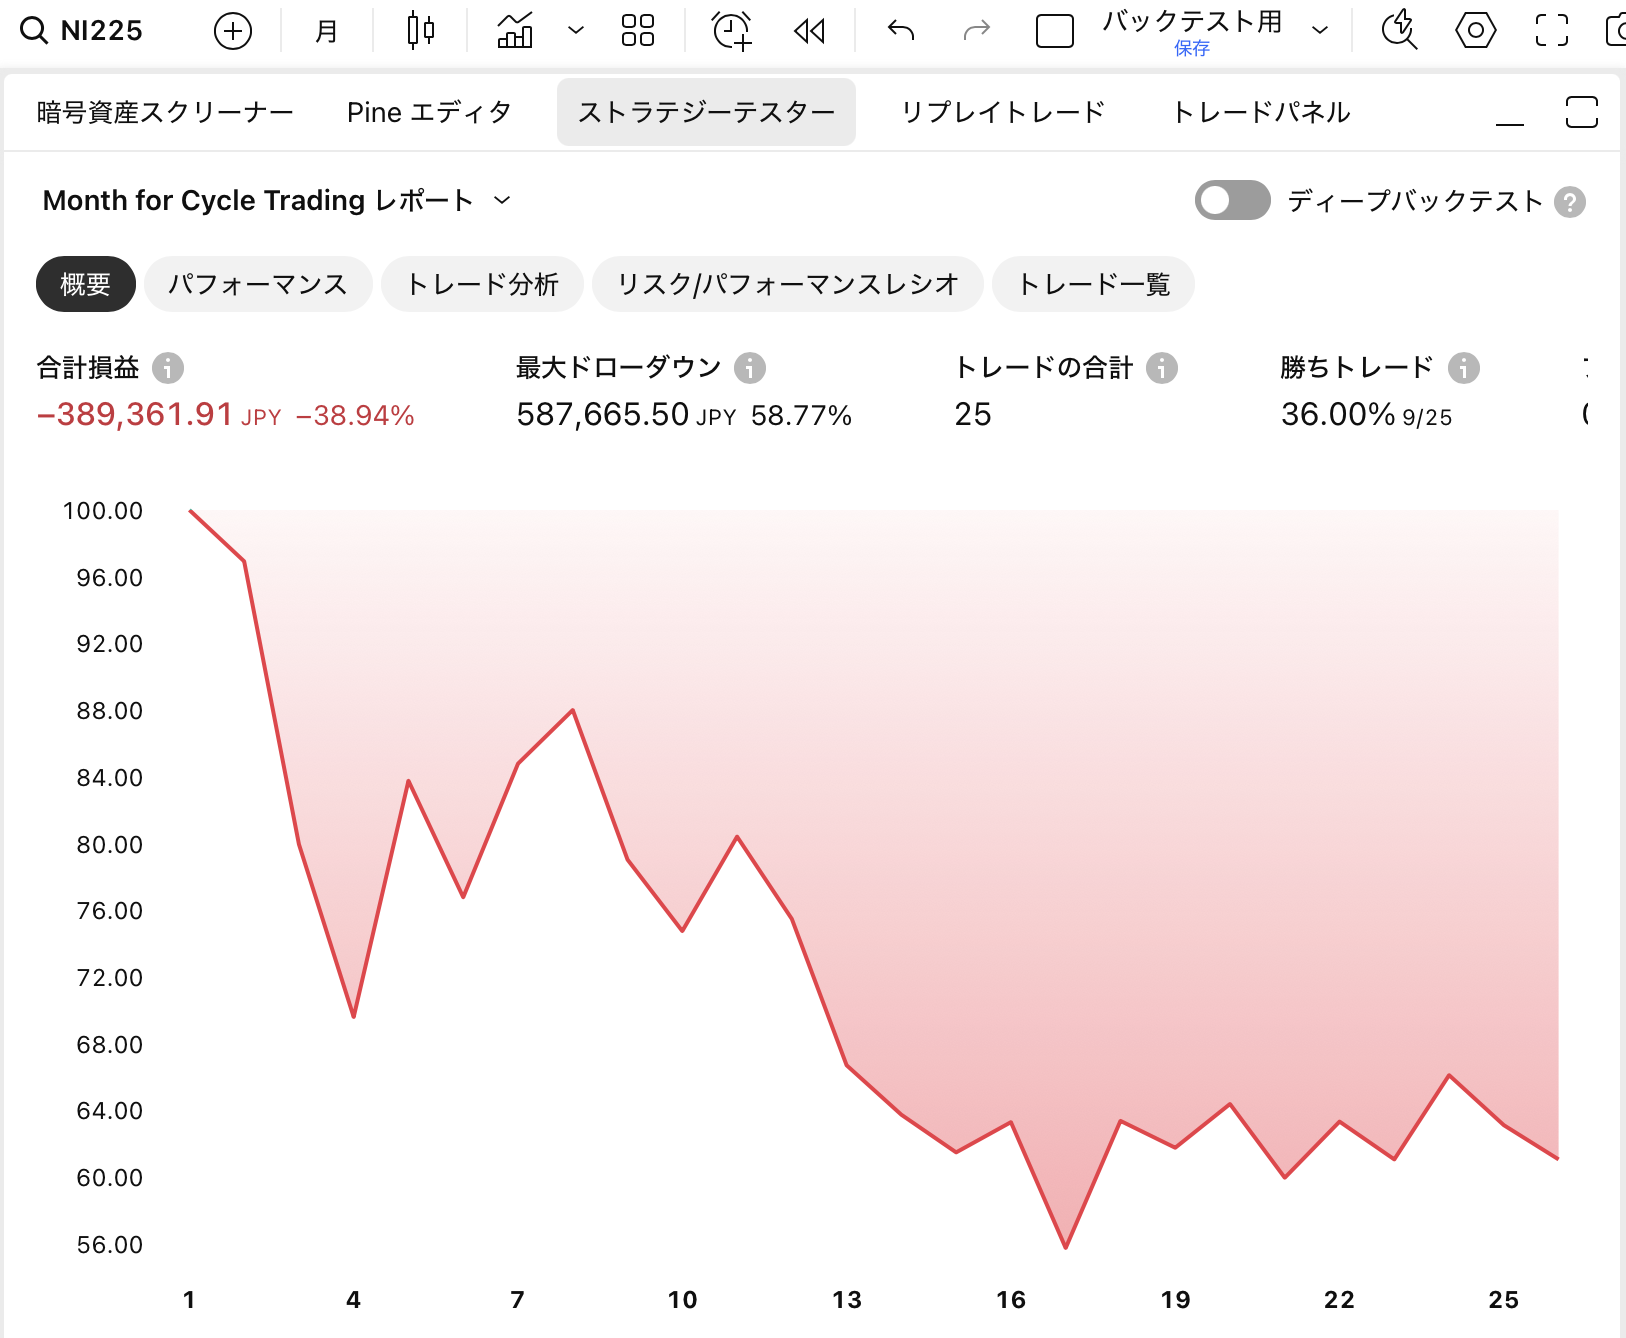Select ストラテジーテスター tab

tap(706, 112)
